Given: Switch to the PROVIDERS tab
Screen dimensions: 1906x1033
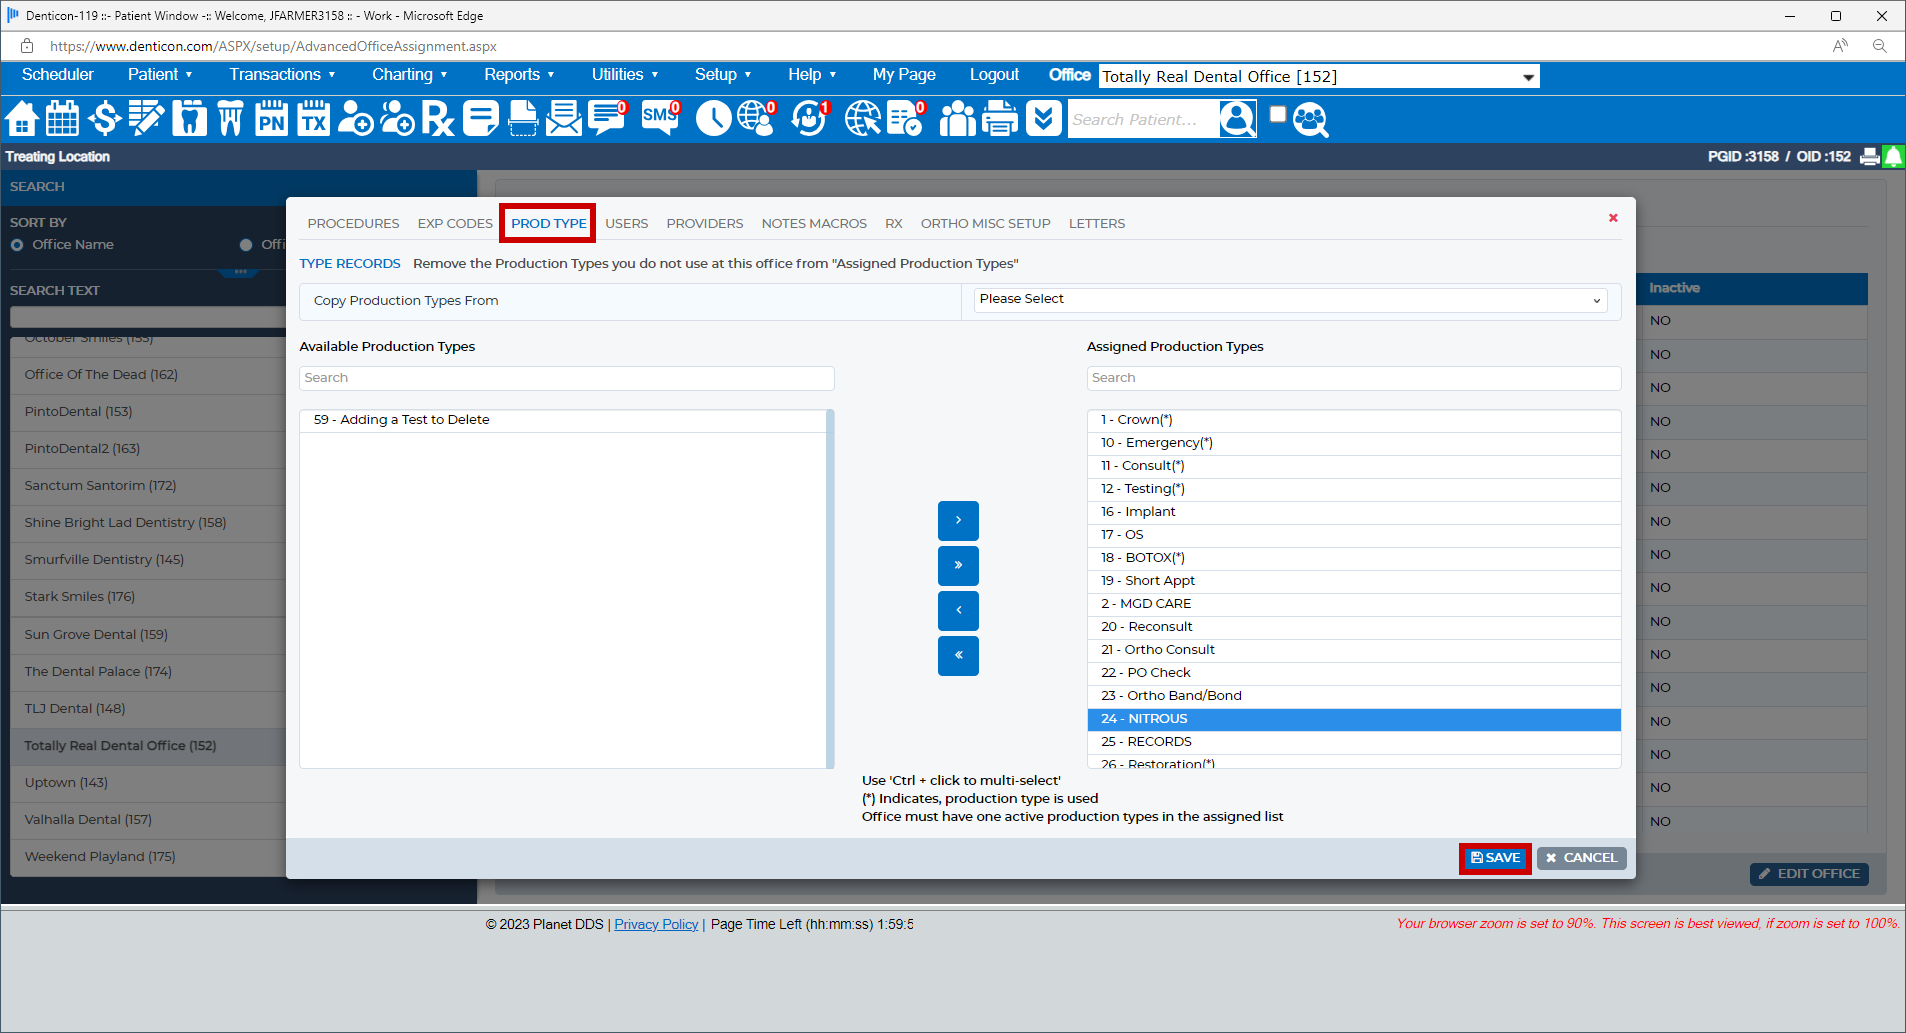Looking at the screenshot, I should click(705, 224).
